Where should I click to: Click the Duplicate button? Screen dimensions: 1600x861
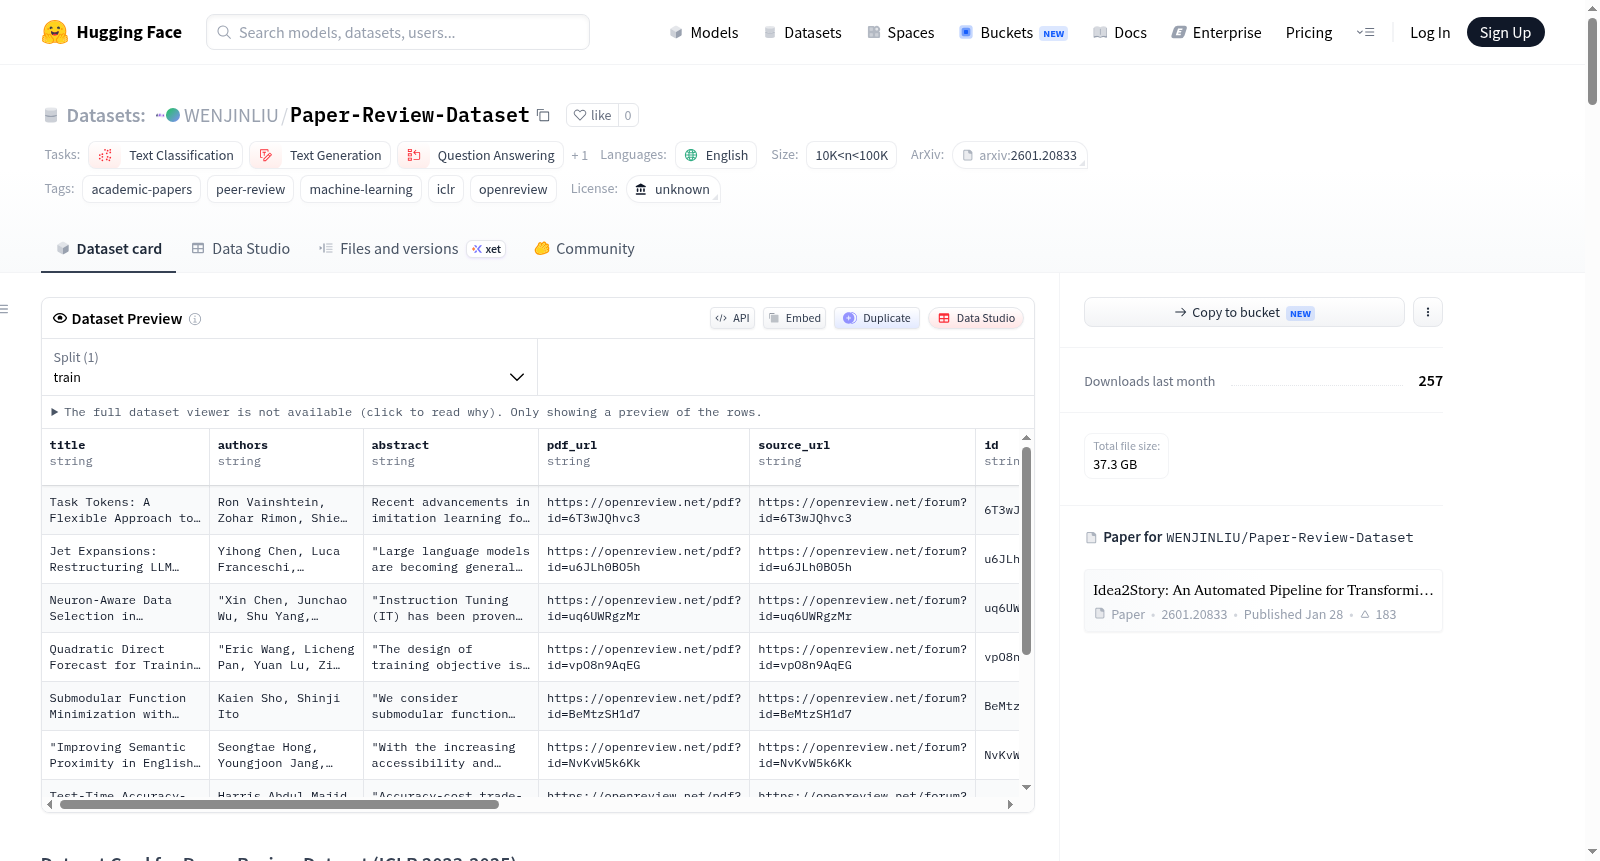pos(876,318)
